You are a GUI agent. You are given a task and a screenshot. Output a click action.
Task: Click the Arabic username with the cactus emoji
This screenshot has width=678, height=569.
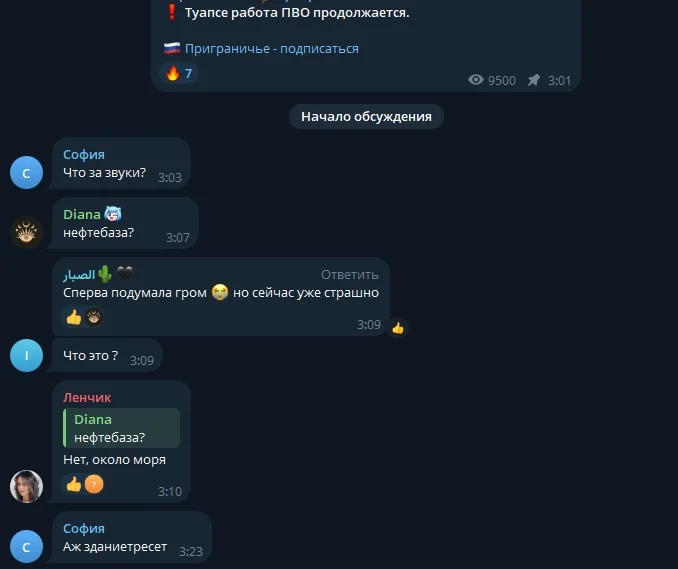(79, 275)
